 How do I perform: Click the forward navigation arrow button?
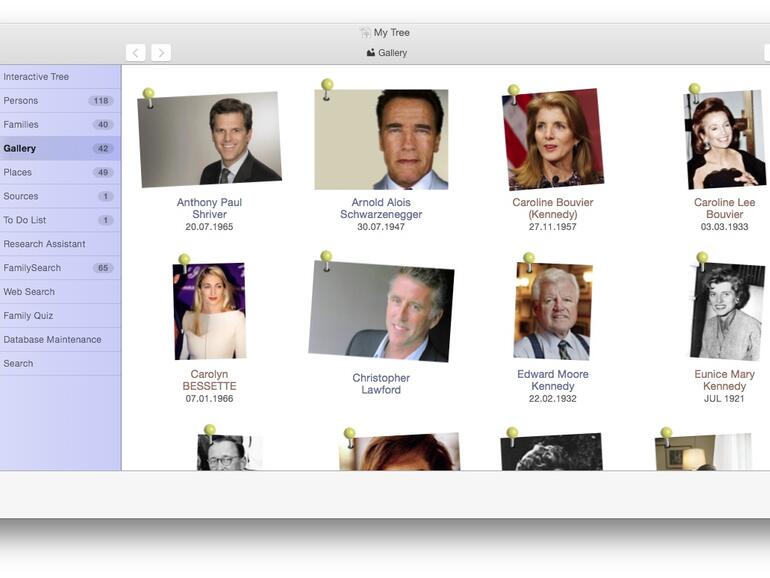click(x=161, y=53)
